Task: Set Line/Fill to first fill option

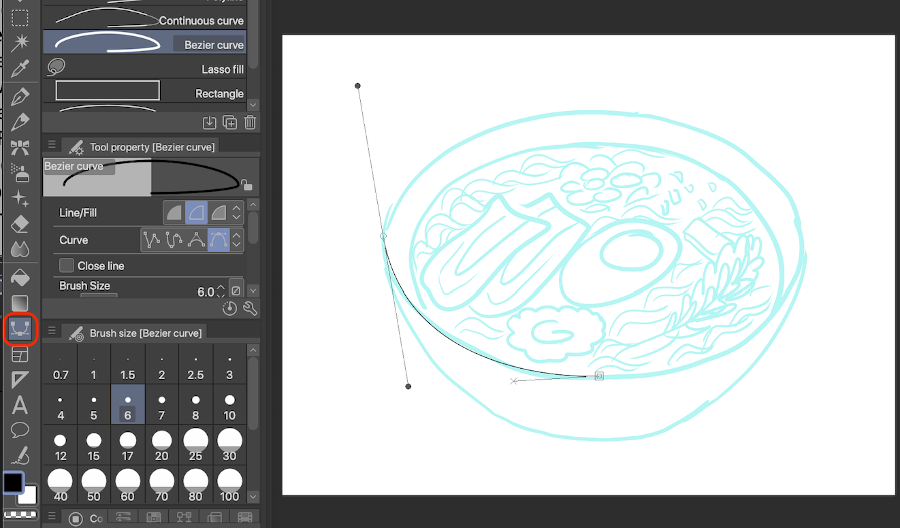Action: pos(174,213)
